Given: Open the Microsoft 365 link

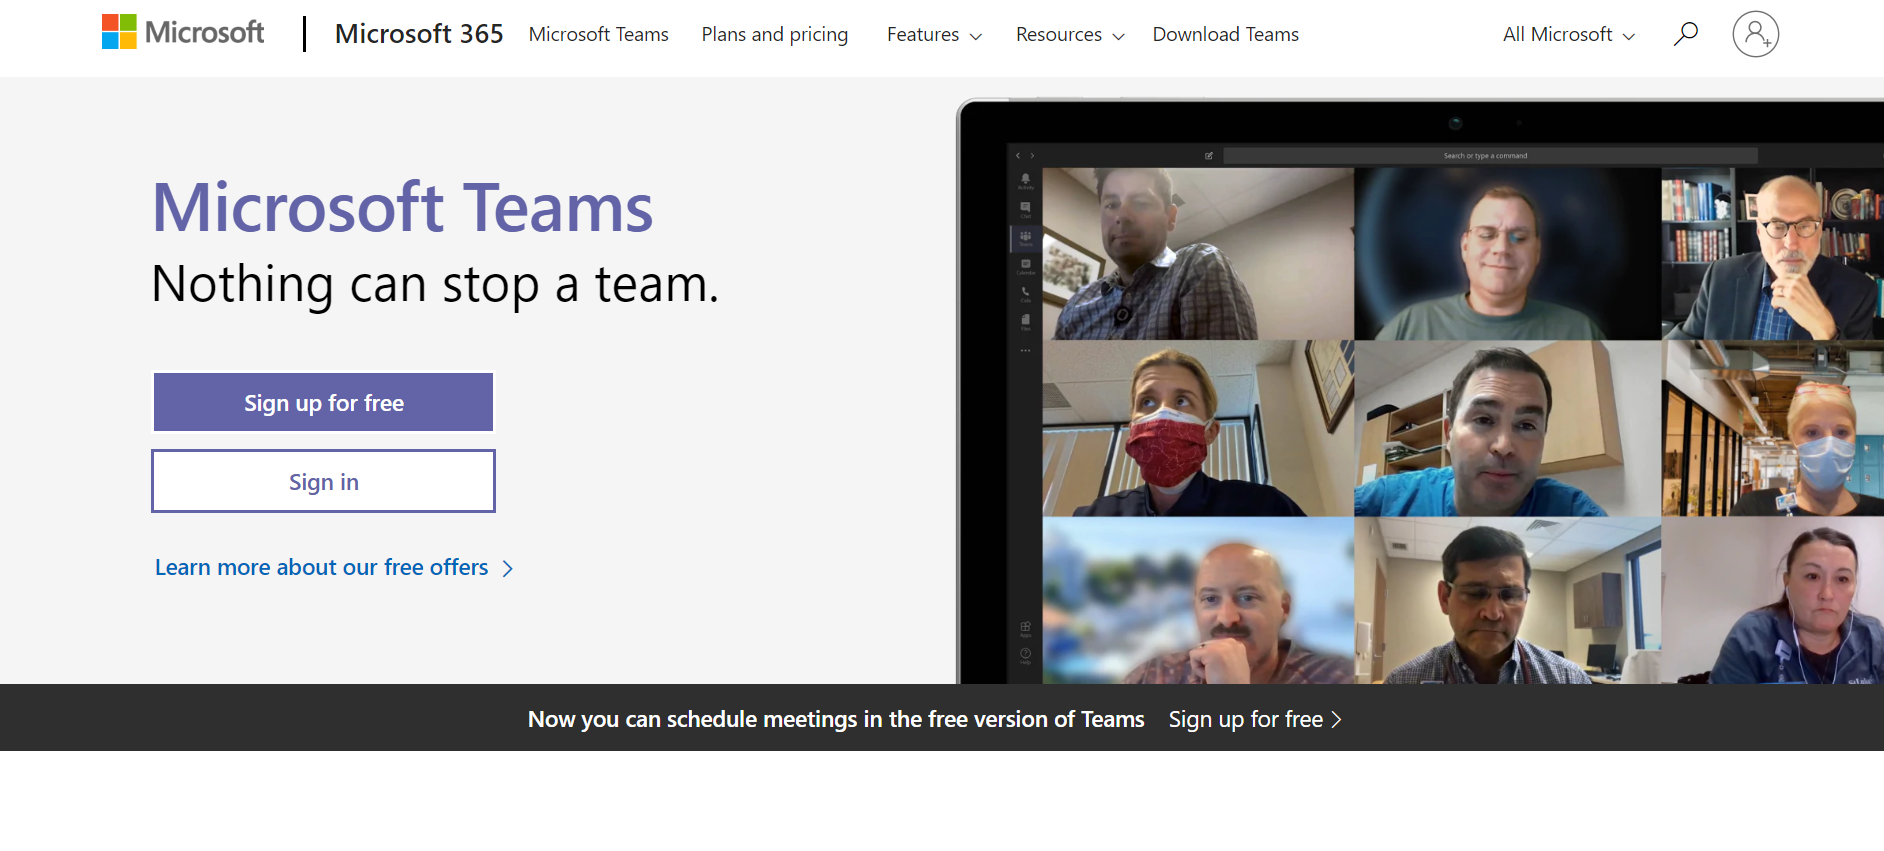Looking at the screenshot, I should 419,34.
